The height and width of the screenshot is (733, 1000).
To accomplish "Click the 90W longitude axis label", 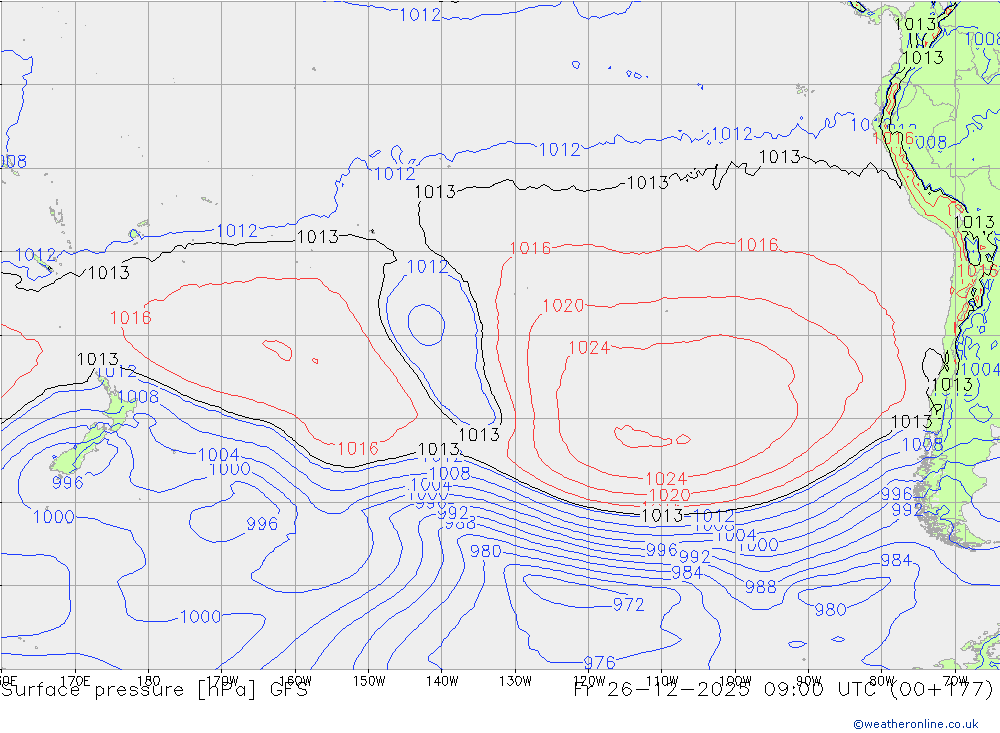I will coord(809,681).
